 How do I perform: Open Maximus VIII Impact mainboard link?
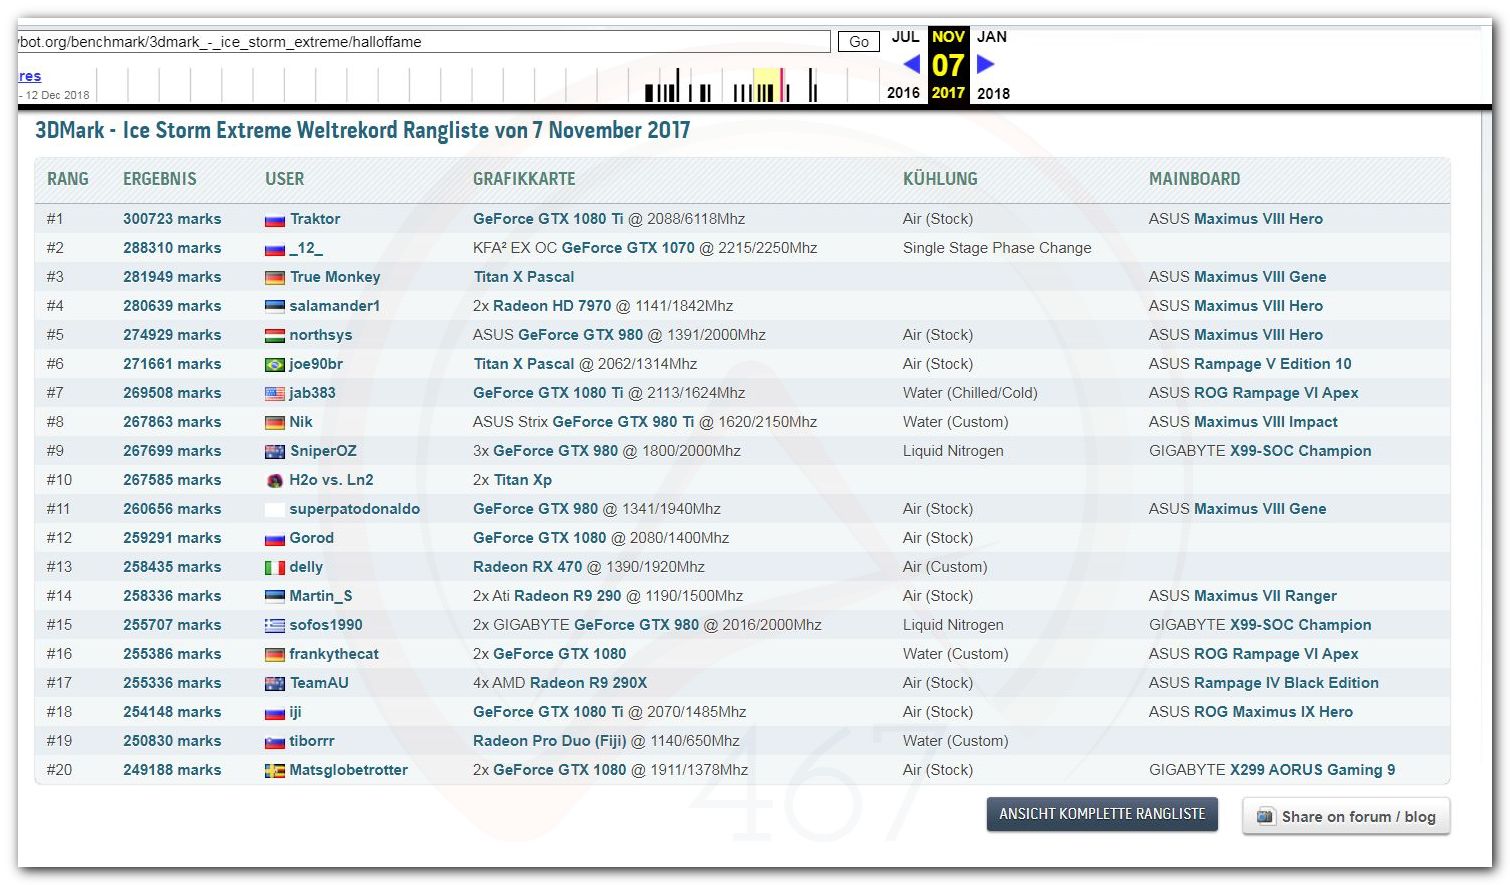click(1265, 422)
